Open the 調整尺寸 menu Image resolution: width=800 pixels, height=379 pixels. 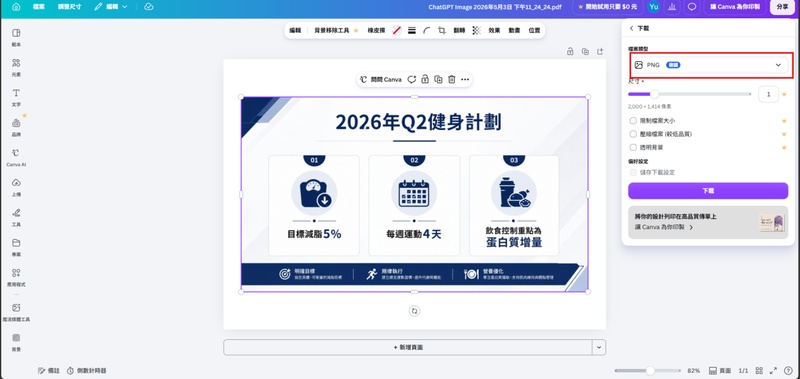click(69, 7)
